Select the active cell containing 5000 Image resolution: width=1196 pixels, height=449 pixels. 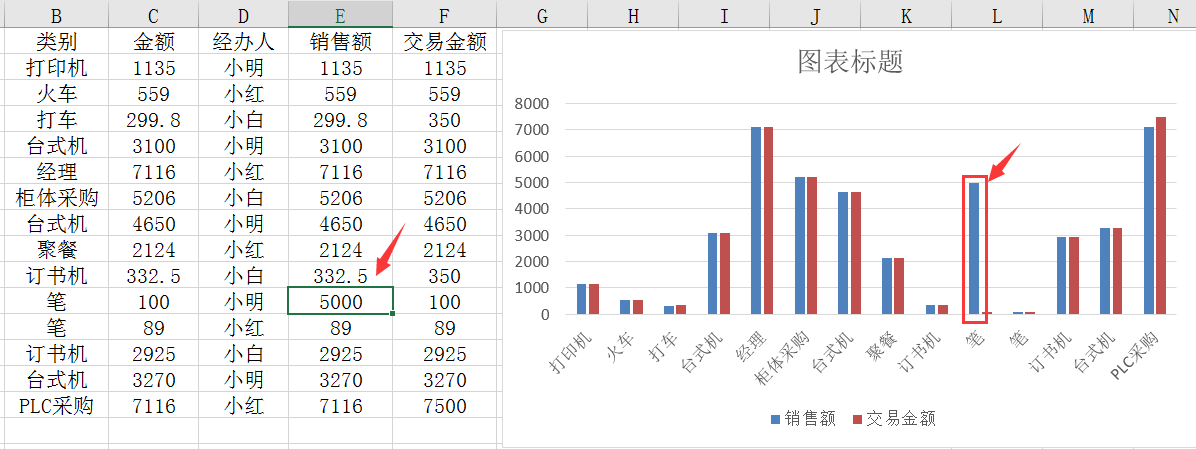tap(341, 301)
